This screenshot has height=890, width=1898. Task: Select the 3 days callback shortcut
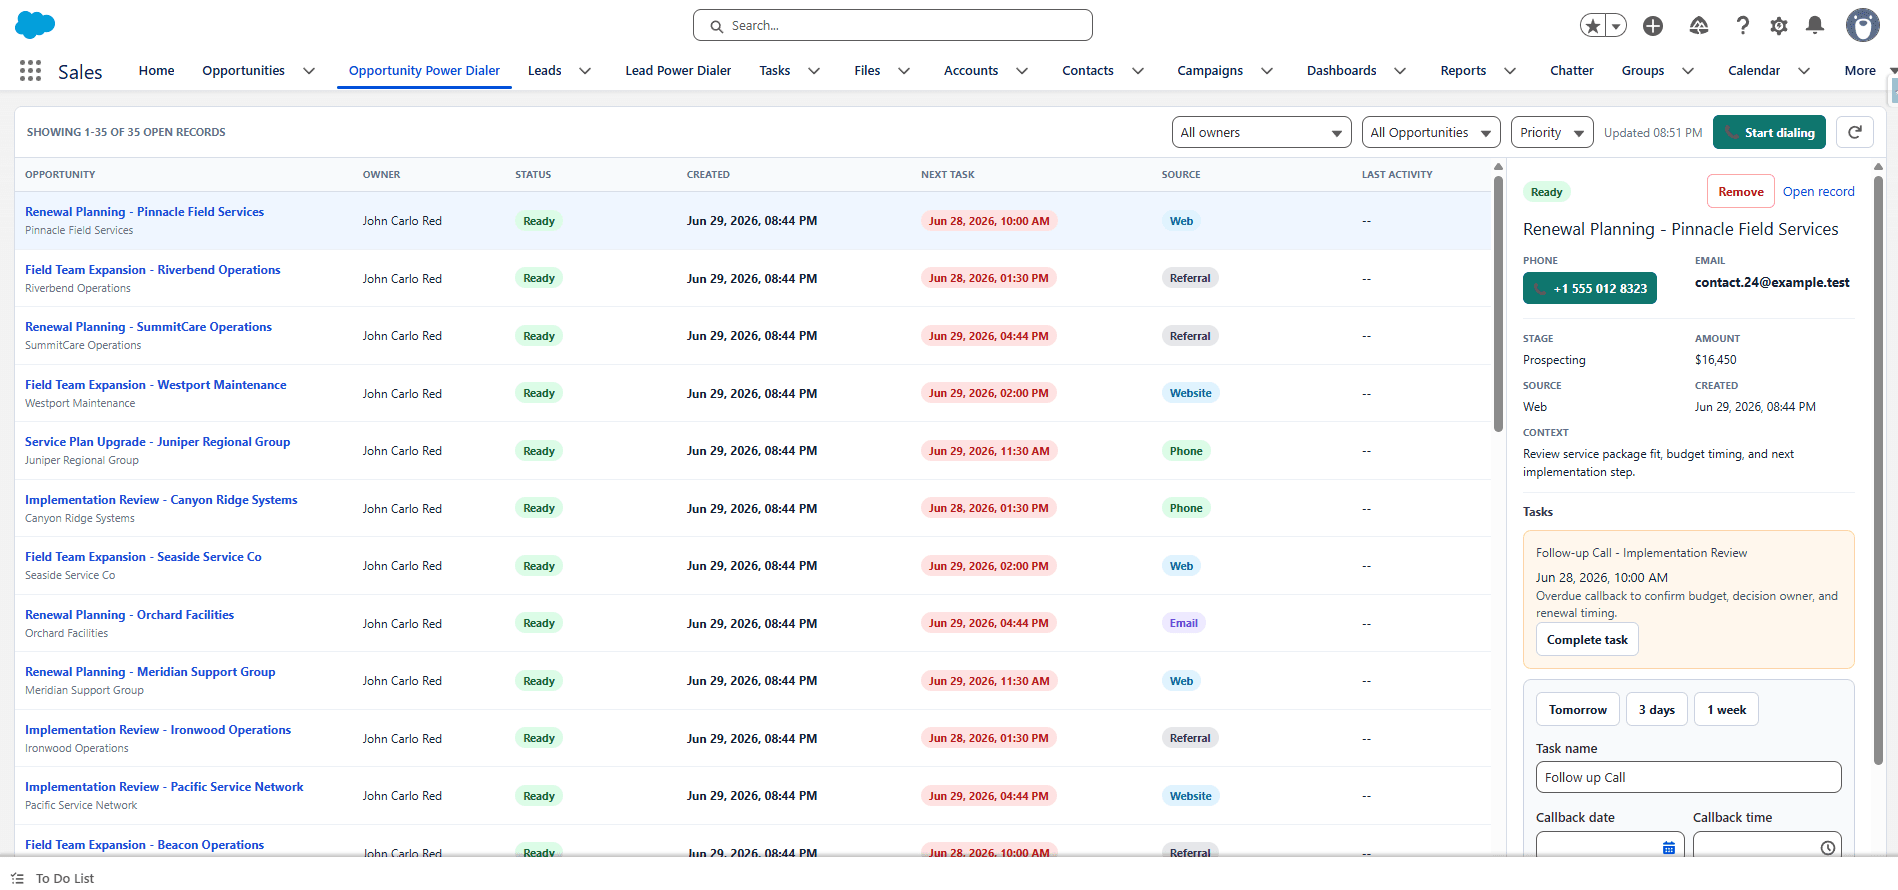pyautogui.click(x=1657, y=709)
